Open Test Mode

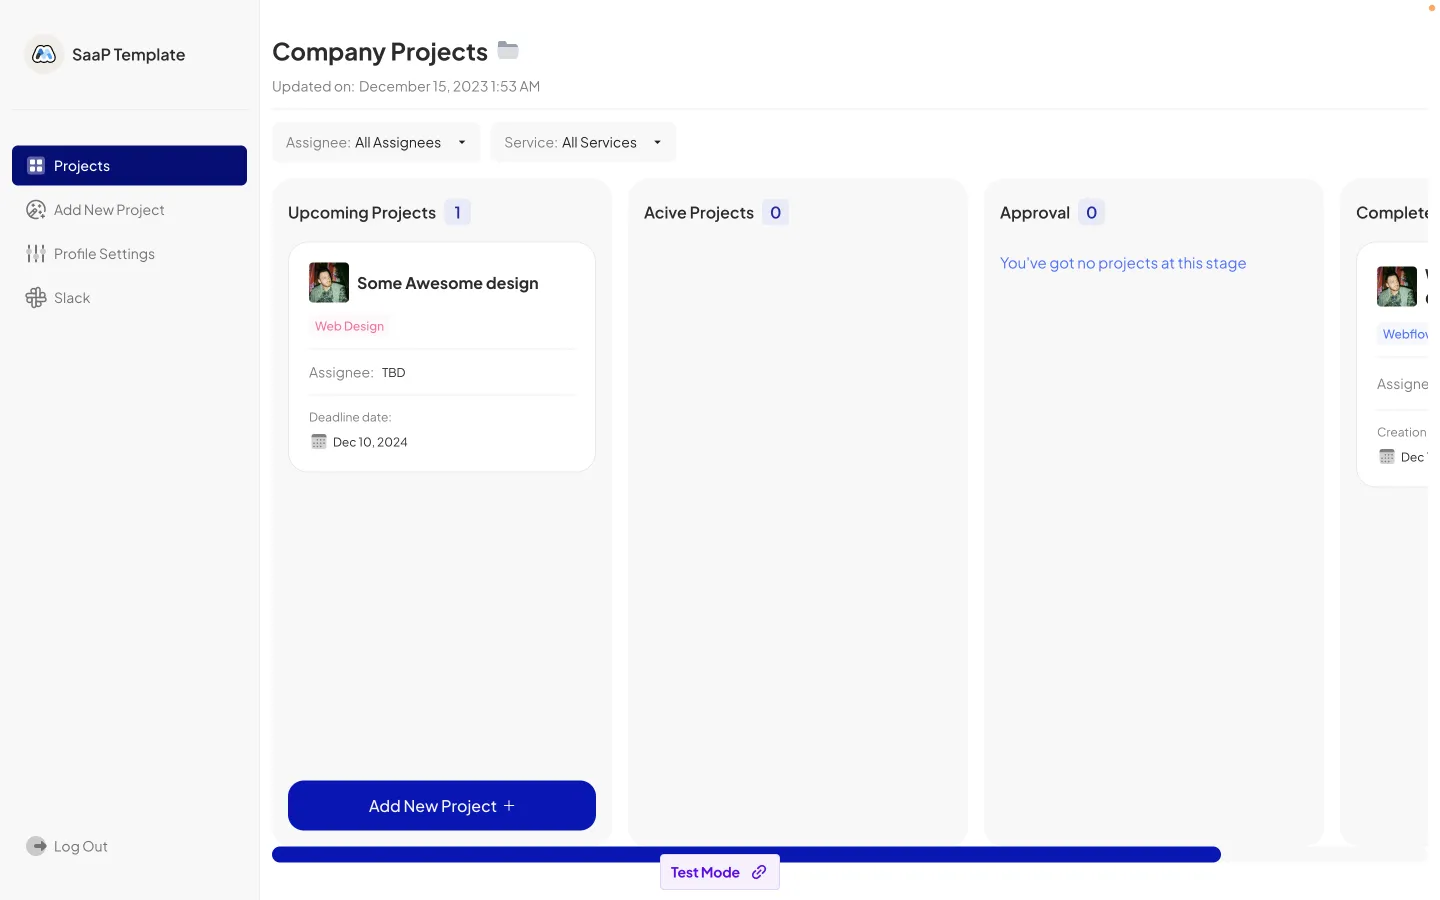pos(705,872)
